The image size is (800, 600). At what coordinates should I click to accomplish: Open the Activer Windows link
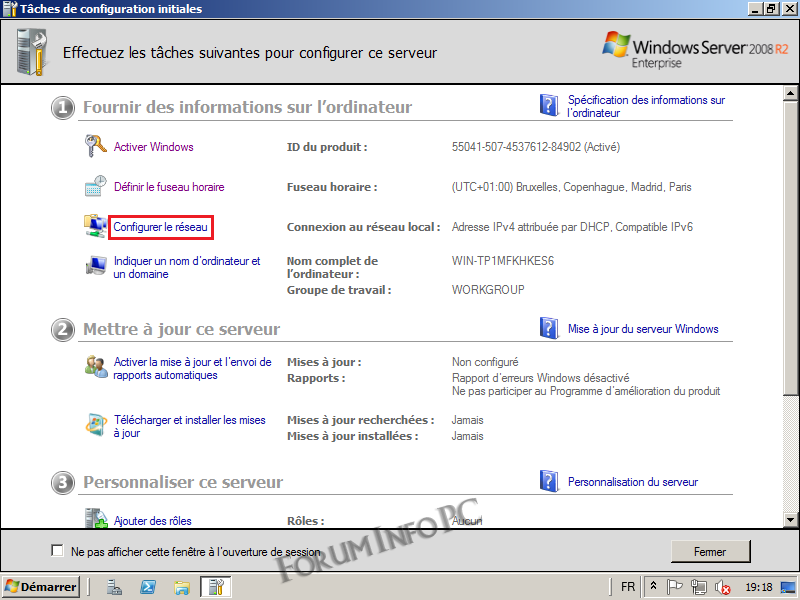pos(154,147)
